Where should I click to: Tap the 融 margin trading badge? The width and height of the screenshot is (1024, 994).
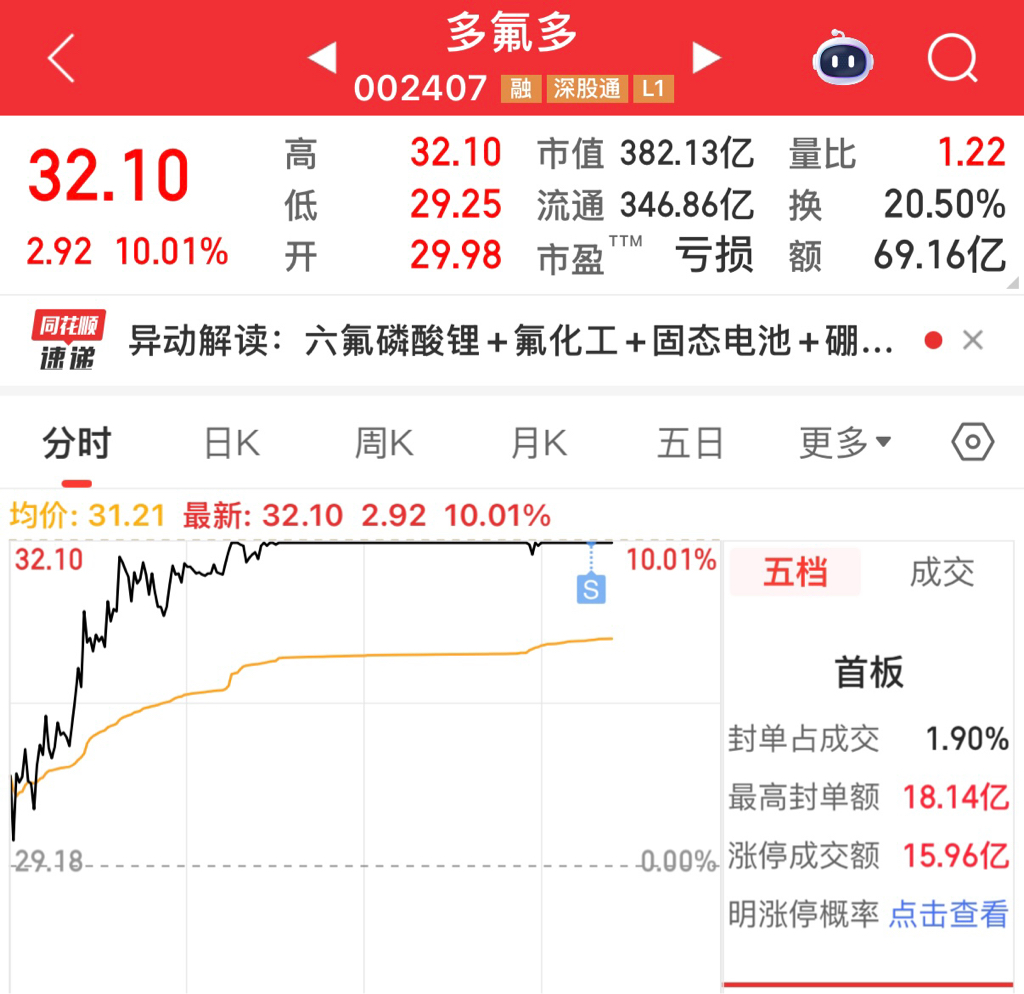(x=520, y=88)
